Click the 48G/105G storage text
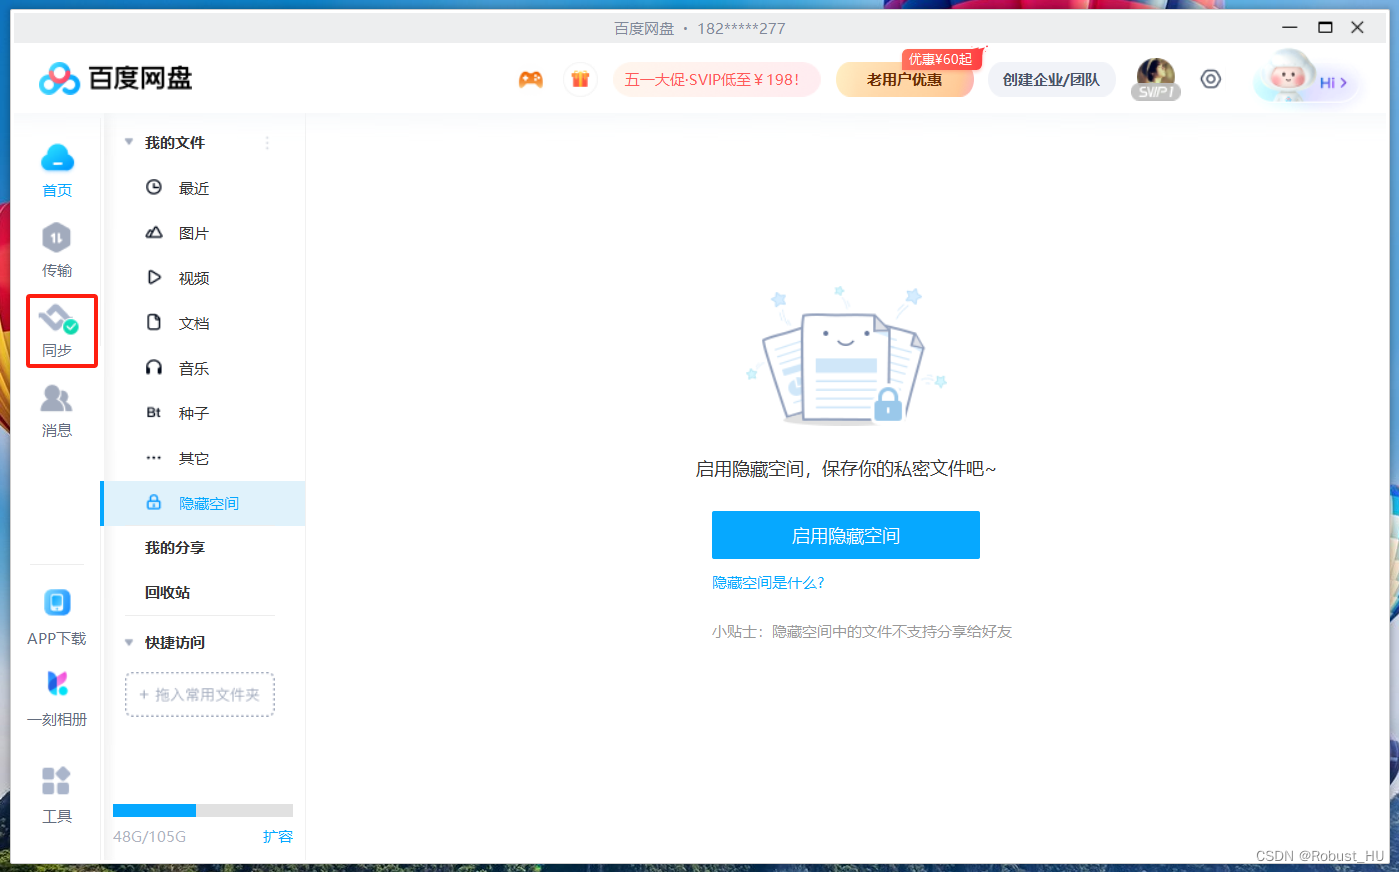The height and width of the screenshot is (872, 1399). click(149, 837)
